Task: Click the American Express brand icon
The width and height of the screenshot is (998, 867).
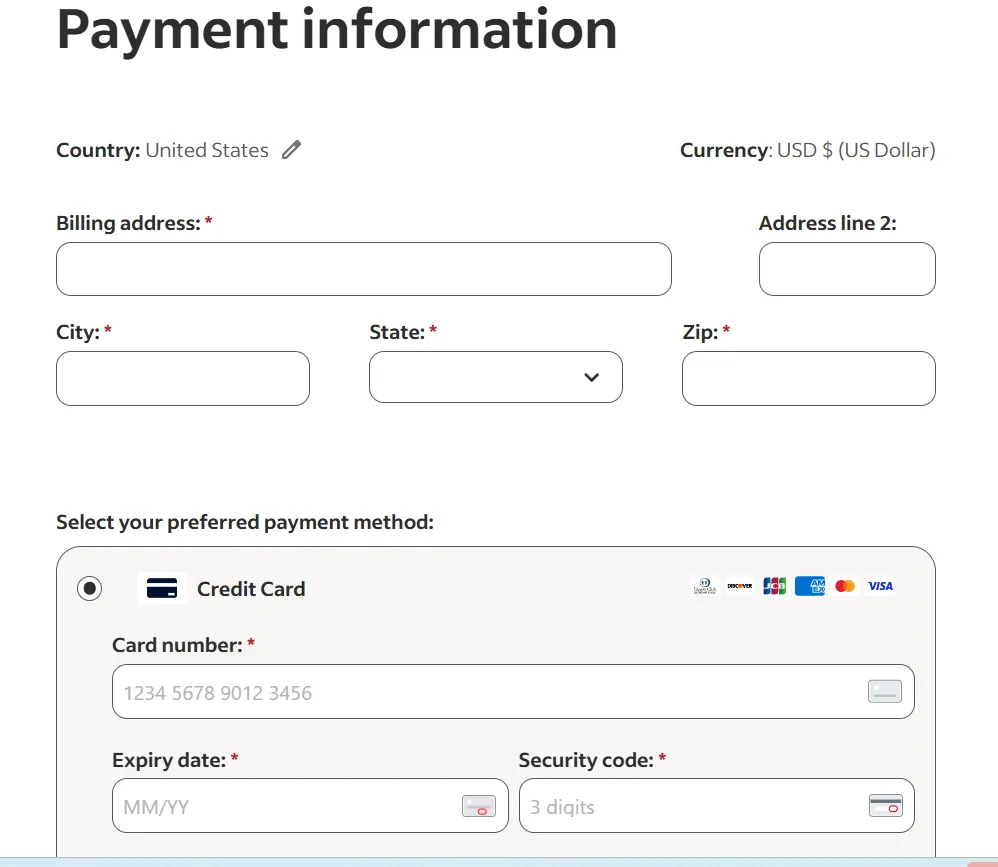Action: click(x=809, y=586)
